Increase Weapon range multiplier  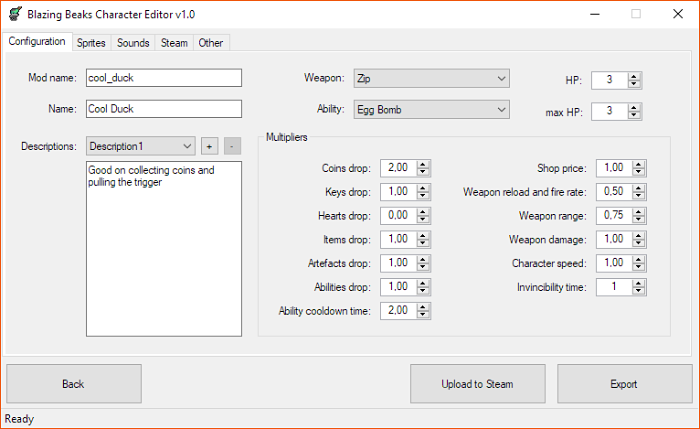pyautogui.click(x=639, y=212)
